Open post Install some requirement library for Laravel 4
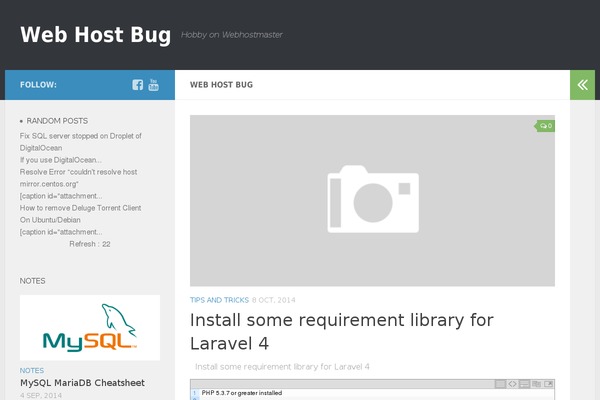 point(342,331)
